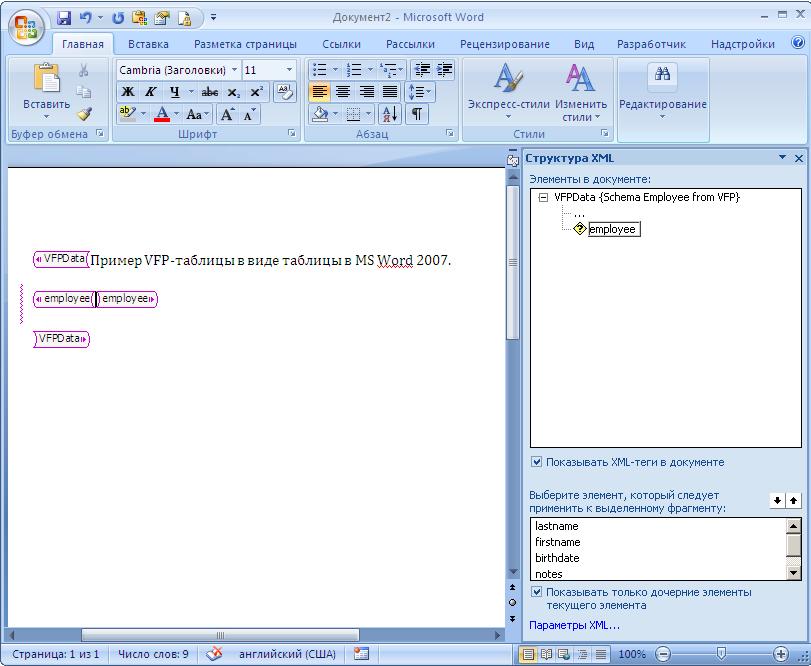The width and height of the screenshot is (811, 666).
Task: Choose lastname element from list
Action: click(557, 526)
